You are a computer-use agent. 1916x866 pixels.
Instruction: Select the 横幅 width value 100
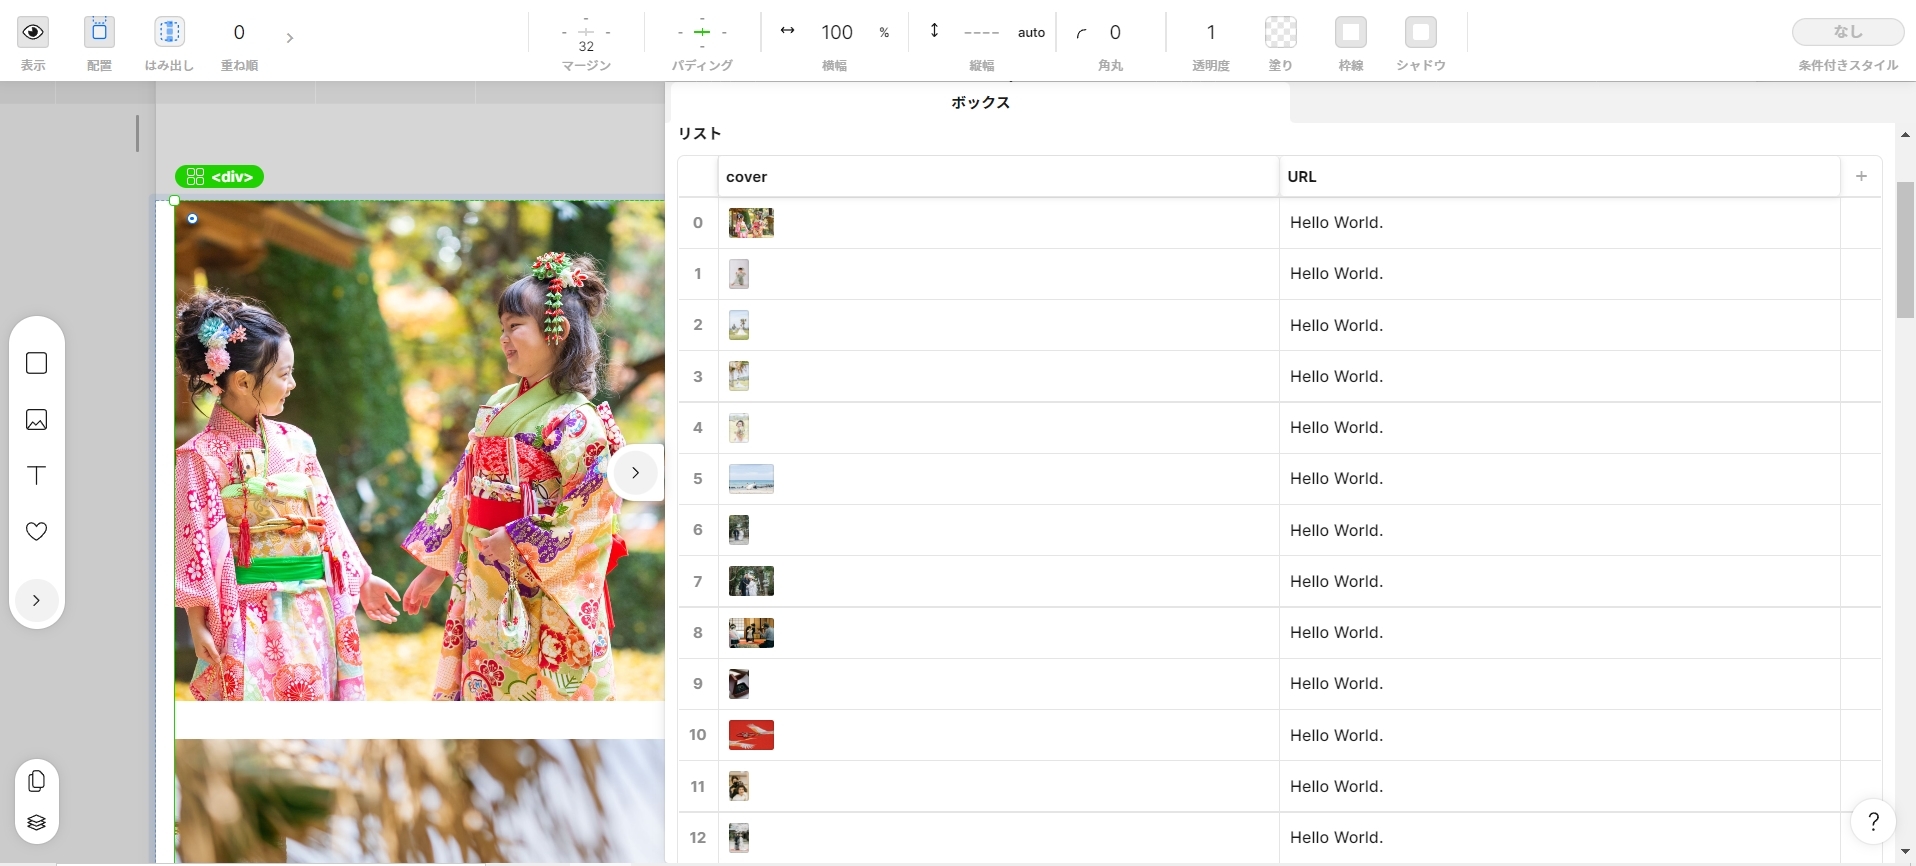[x=837, y=32]
